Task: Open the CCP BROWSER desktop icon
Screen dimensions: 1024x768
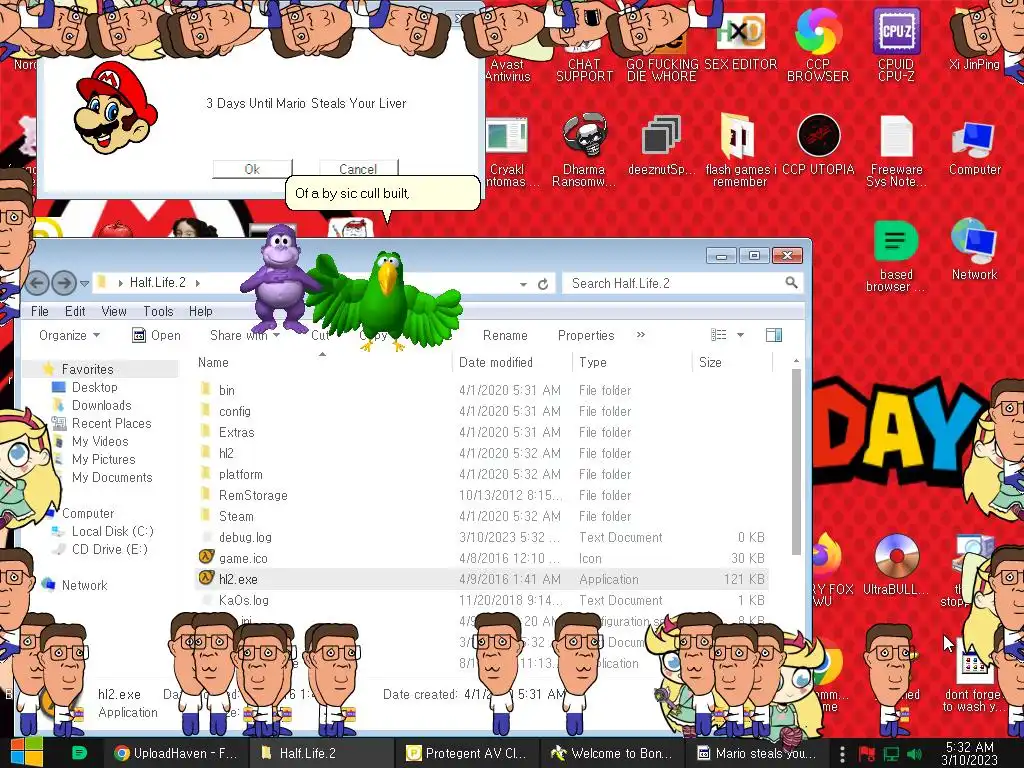Action: tap(818, 46)
